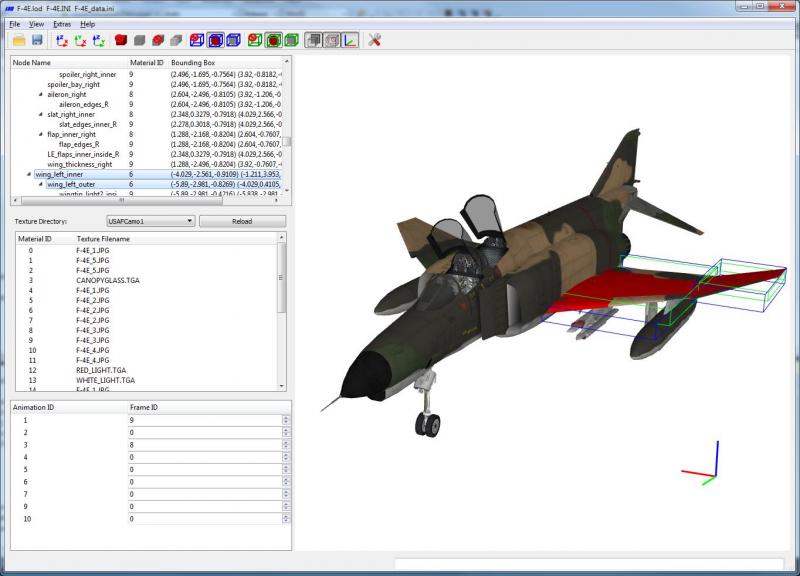
Task: Click the texture list vertical scrollbar
Action: [x=282, y=312]
